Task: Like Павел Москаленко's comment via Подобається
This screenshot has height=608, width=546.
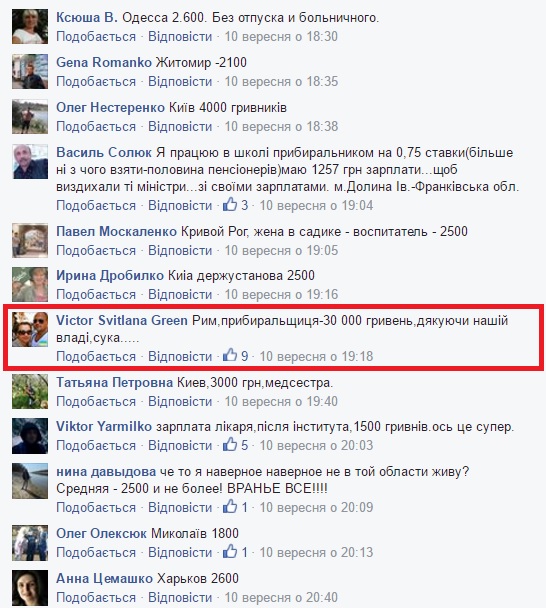Action: [x=96, y=250]
